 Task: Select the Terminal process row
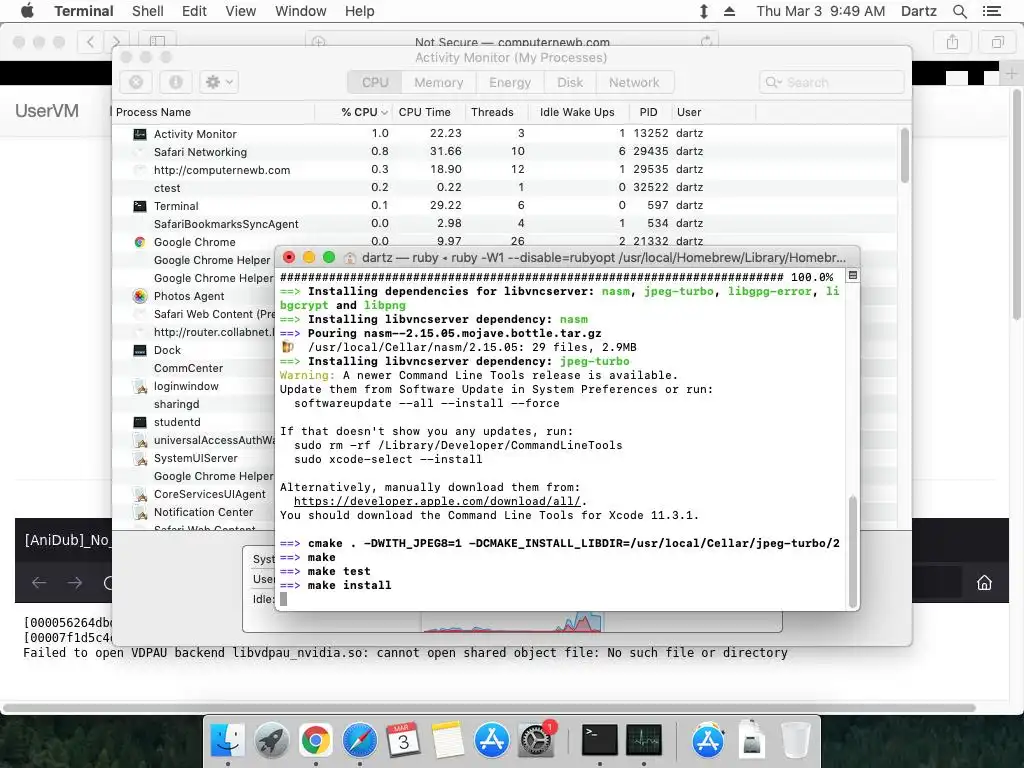pos(505,206)
